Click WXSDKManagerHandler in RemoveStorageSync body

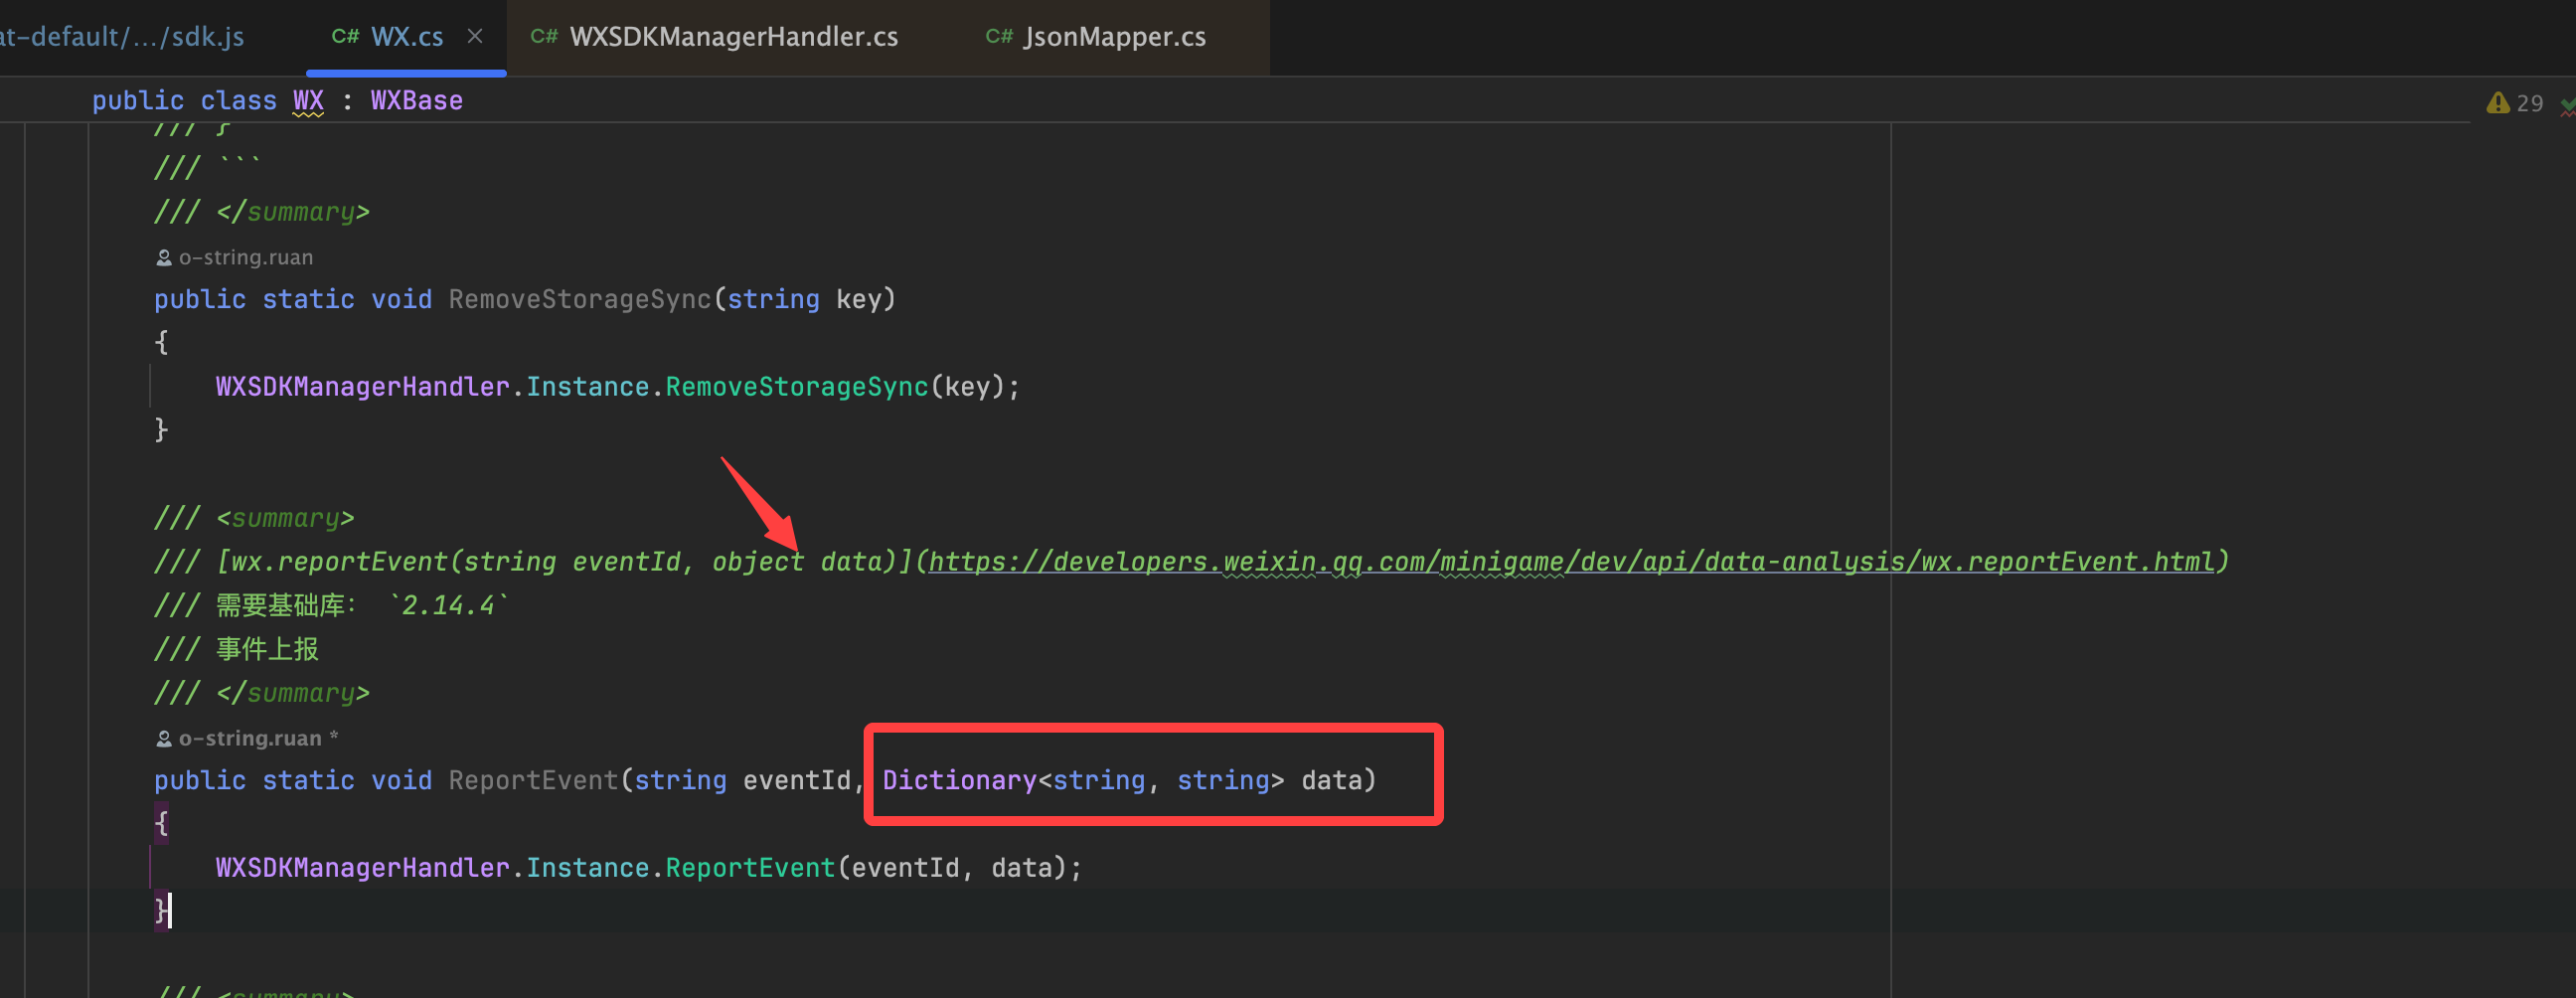coord(363,386)
